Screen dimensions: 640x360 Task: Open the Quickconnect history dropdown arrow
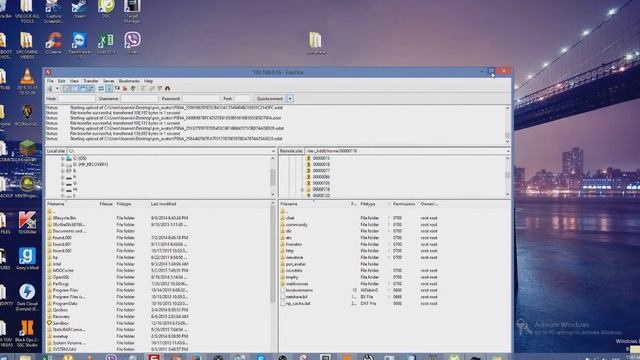coord(290,98)
